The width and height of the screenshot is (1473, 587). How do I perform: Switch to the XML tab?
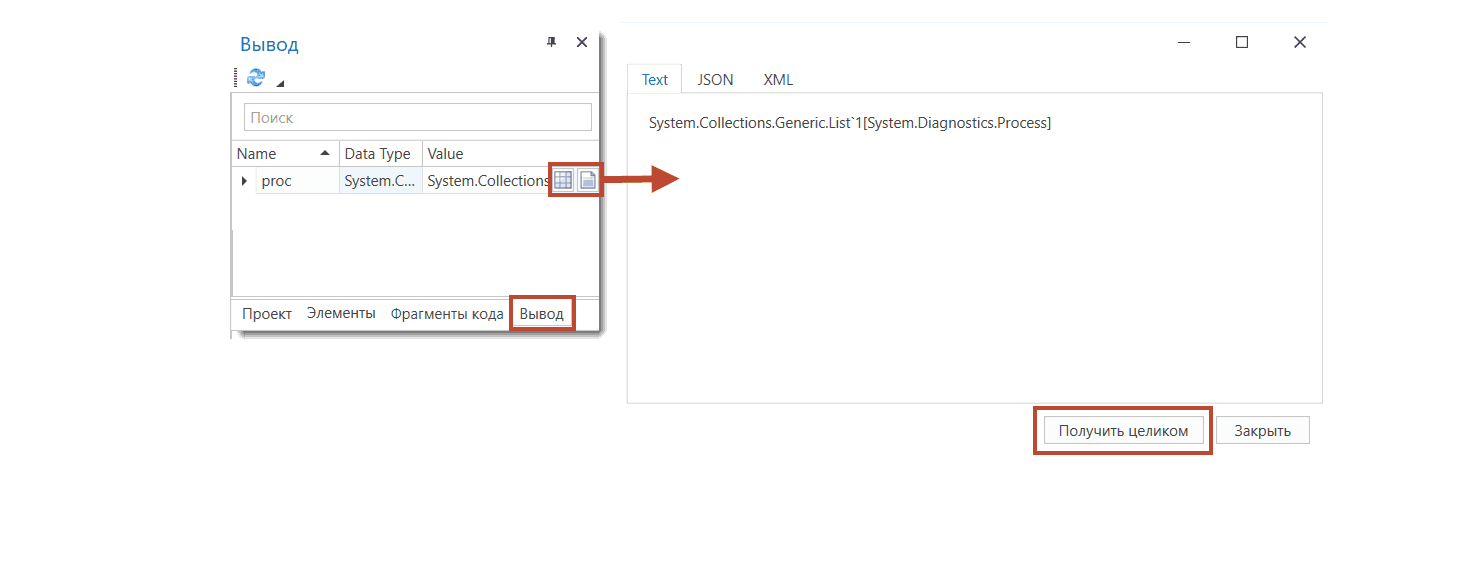point(778,80)
